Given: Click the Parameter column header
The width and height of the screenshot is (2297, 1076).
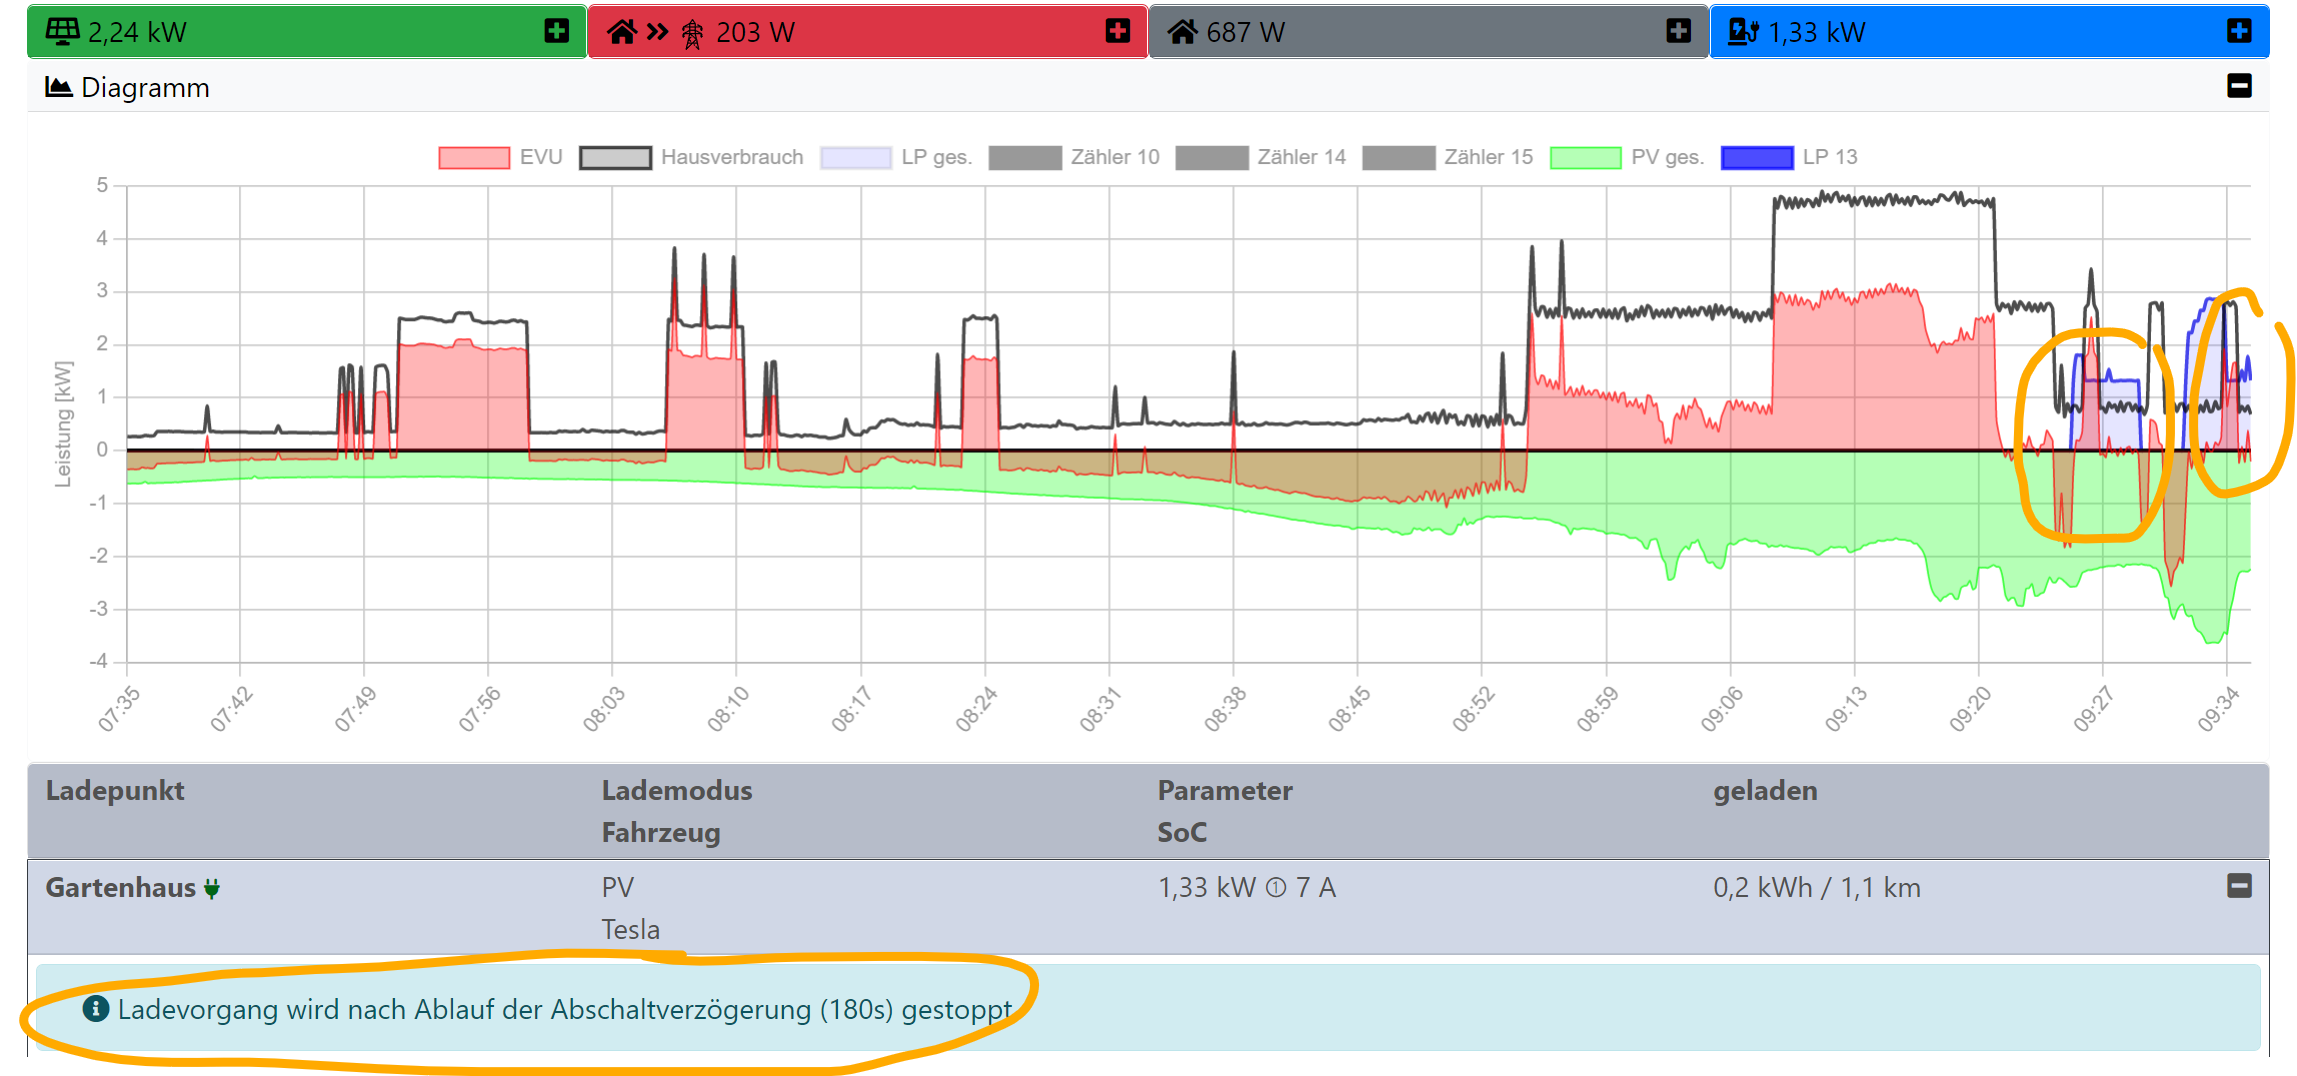Looking at the screenshot, I should pyautogui.click(x=1225, y=791).
